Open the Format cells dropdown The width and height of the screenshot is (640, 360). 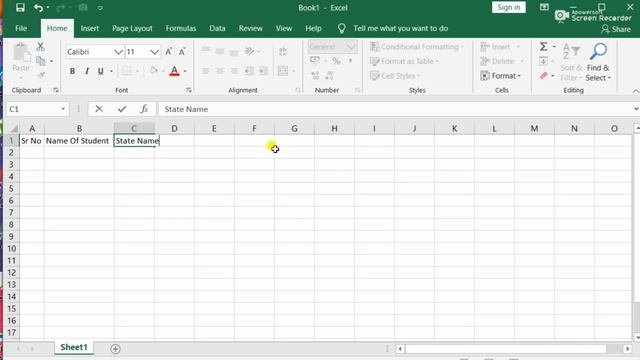(501, 76)
